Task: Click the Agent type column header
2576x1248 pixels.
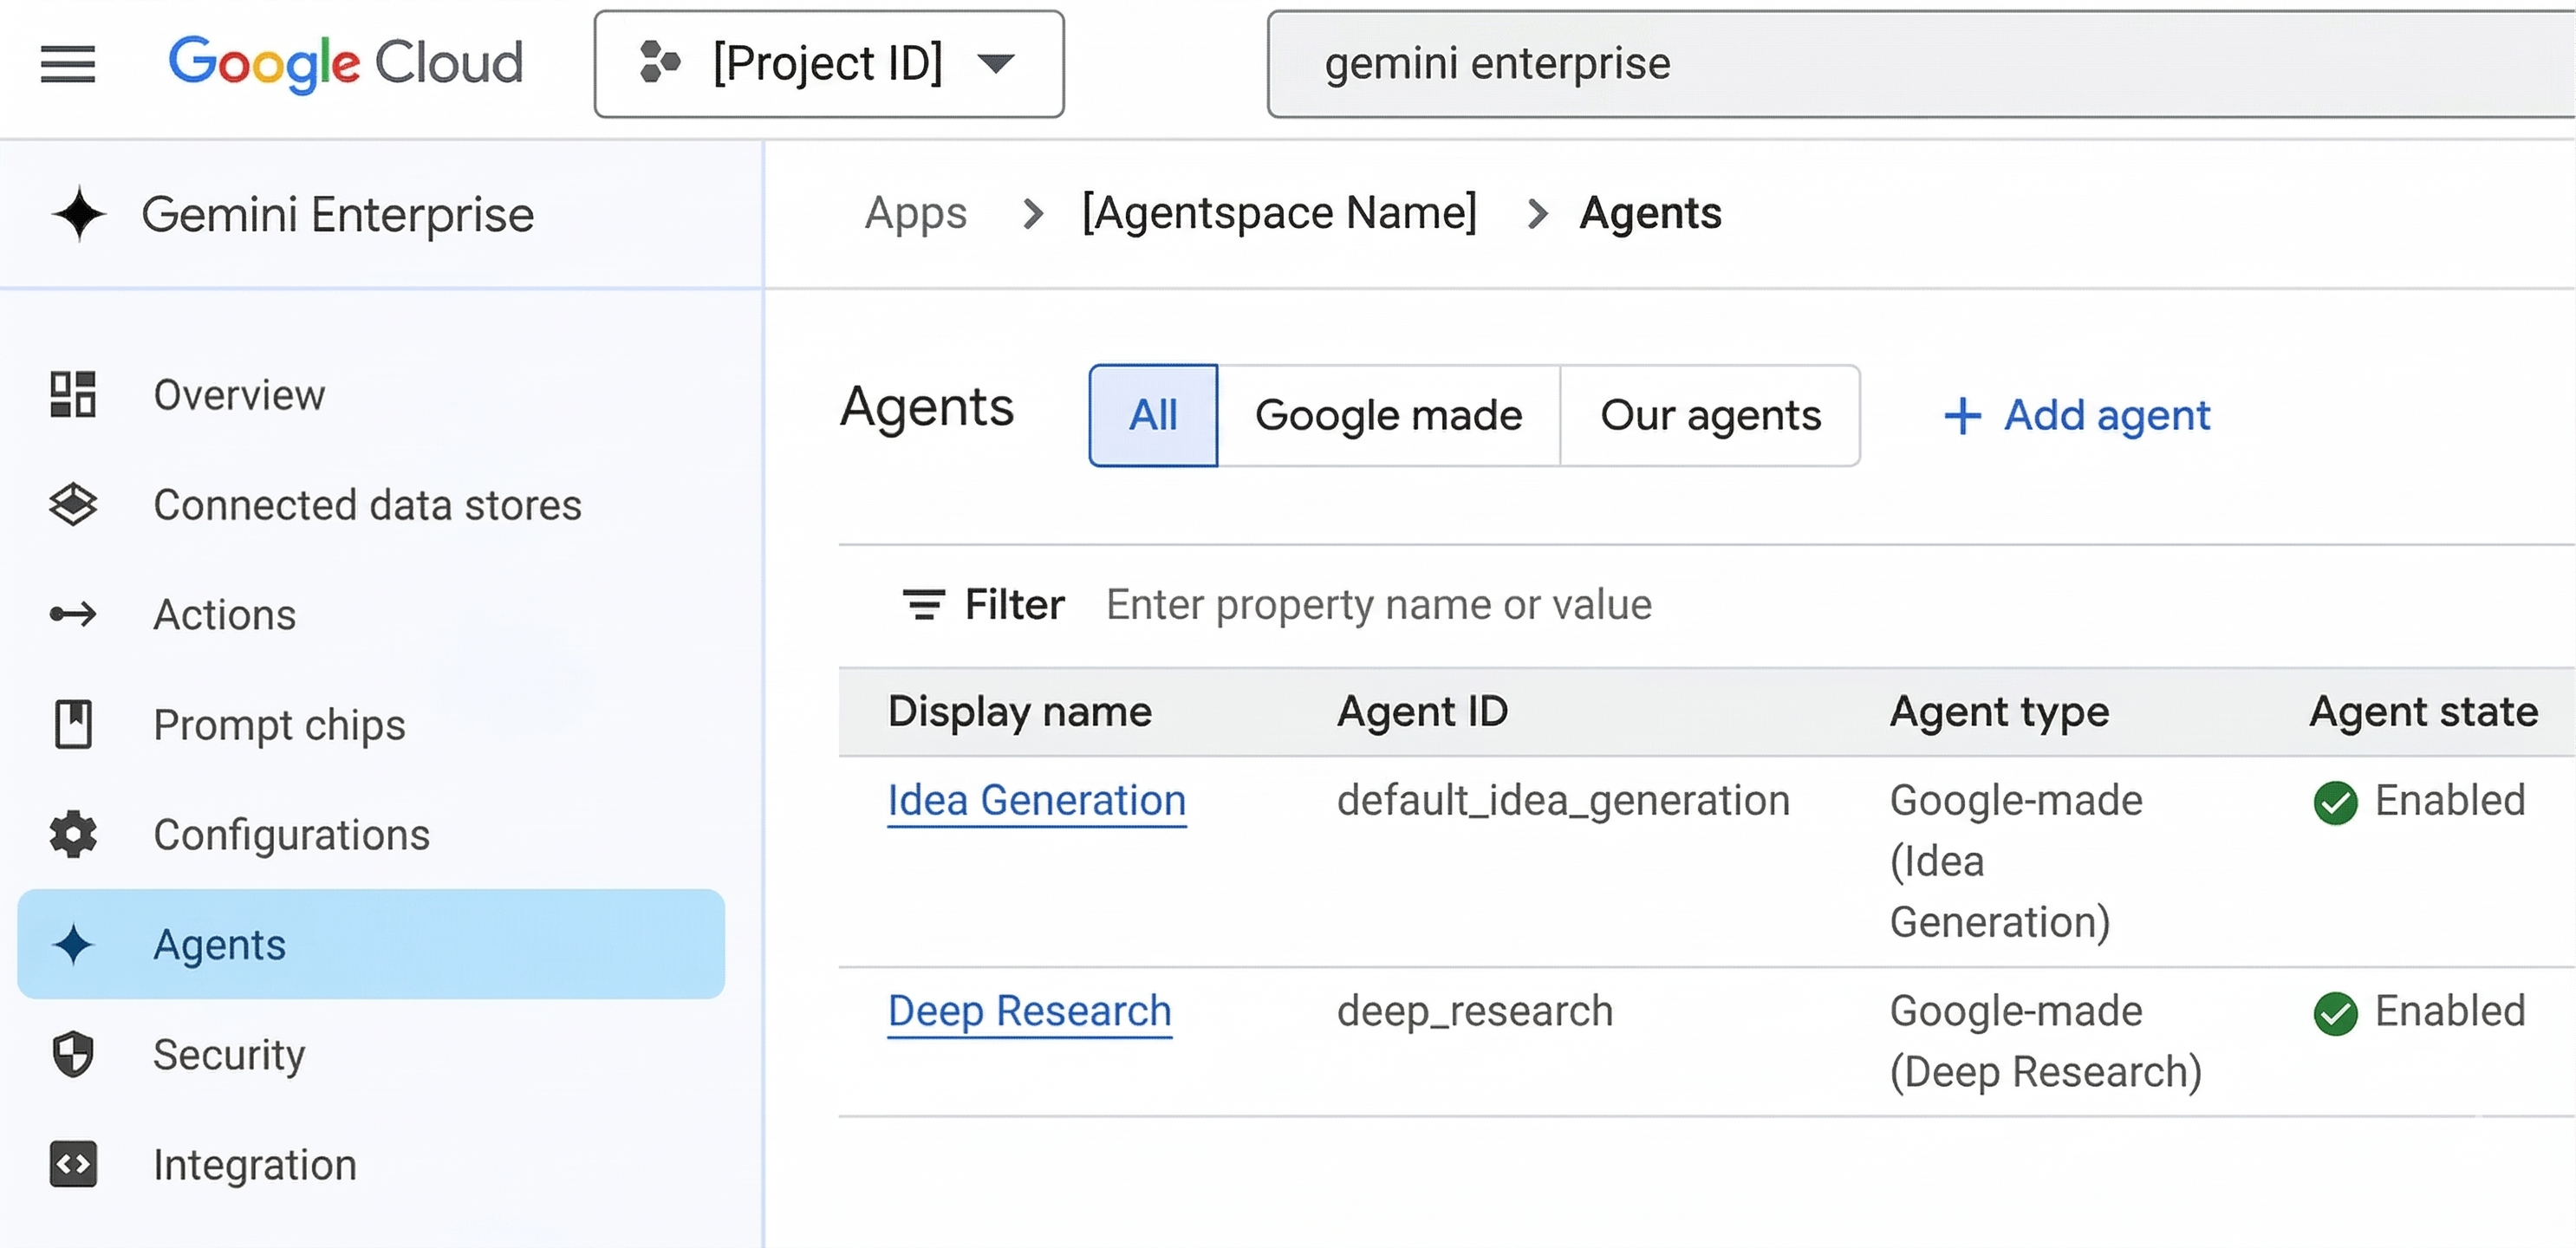Action: 1999,712
